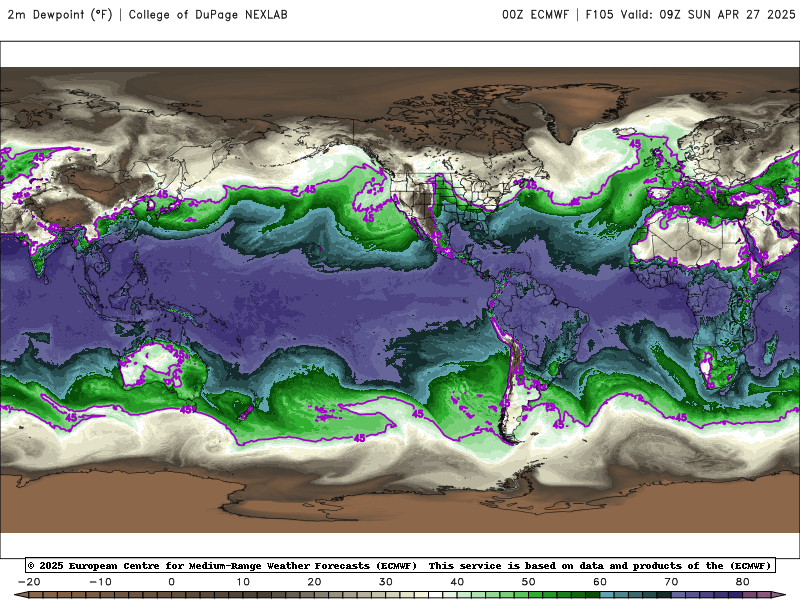
Task: Click 'Valid: 09Z SUN APR 27 2025' text
Action: click(708, 15)
